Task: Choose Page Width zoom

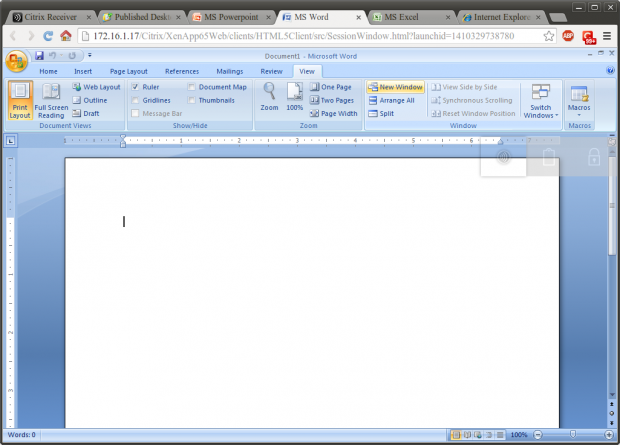Action: coord(333,114)
